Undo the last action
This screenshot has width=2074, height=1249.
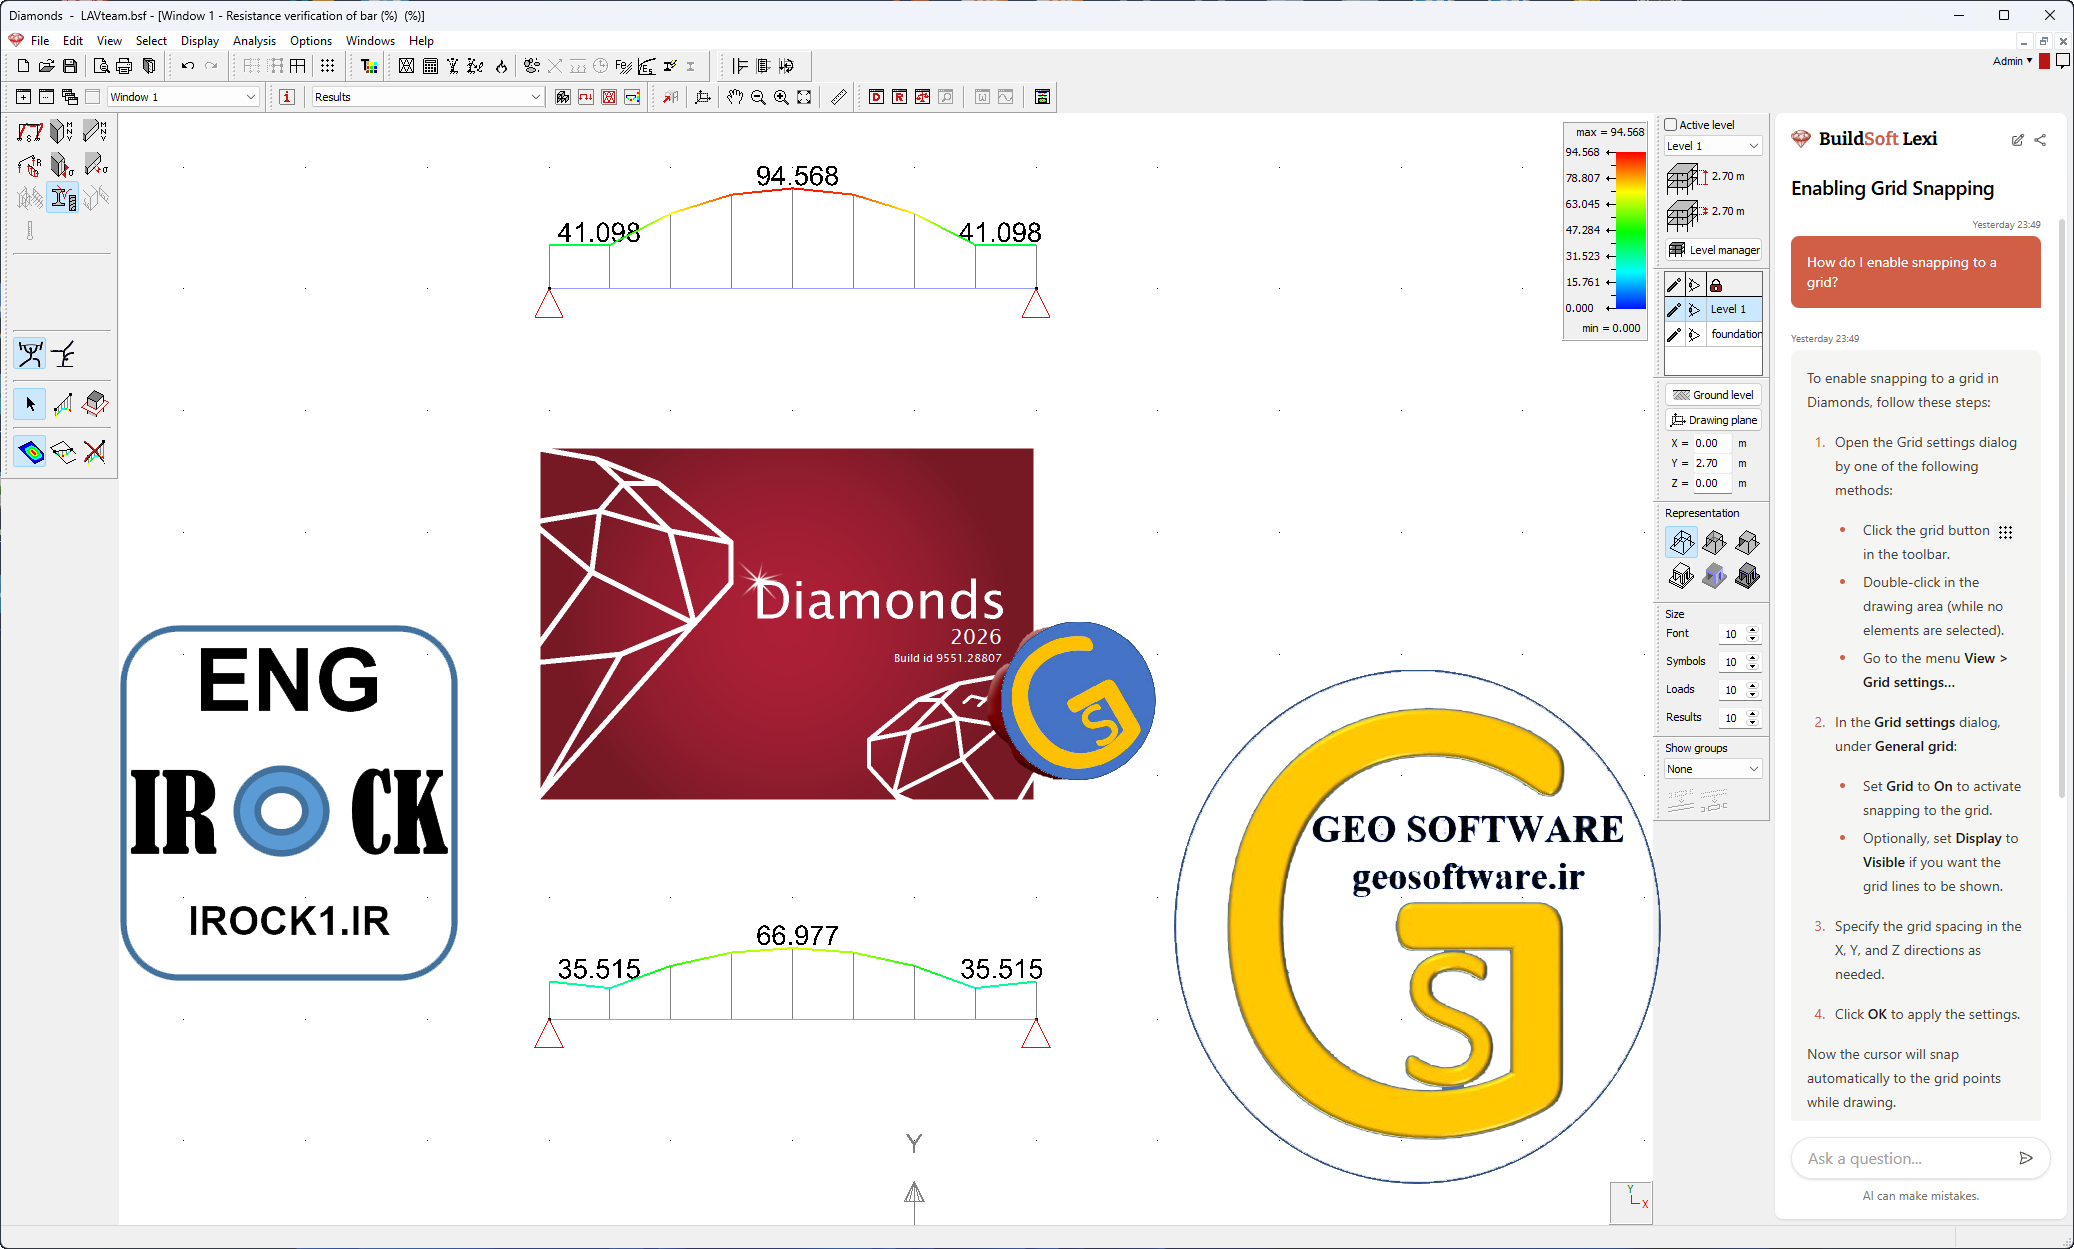[x=187, y=66]
